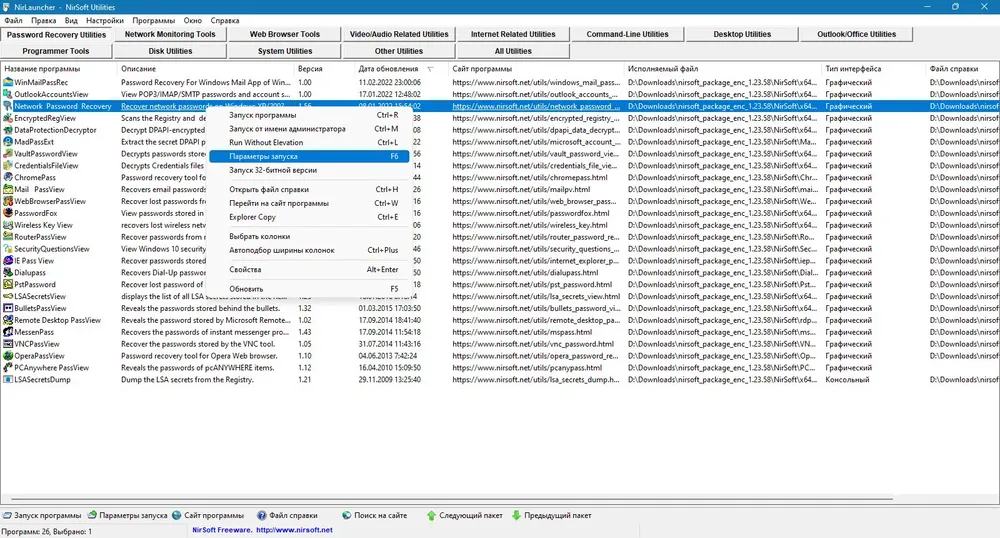Open the http://www.nirsoft.net link in status bar
This screenshot has height=538, width=1000.
point(294,530)
